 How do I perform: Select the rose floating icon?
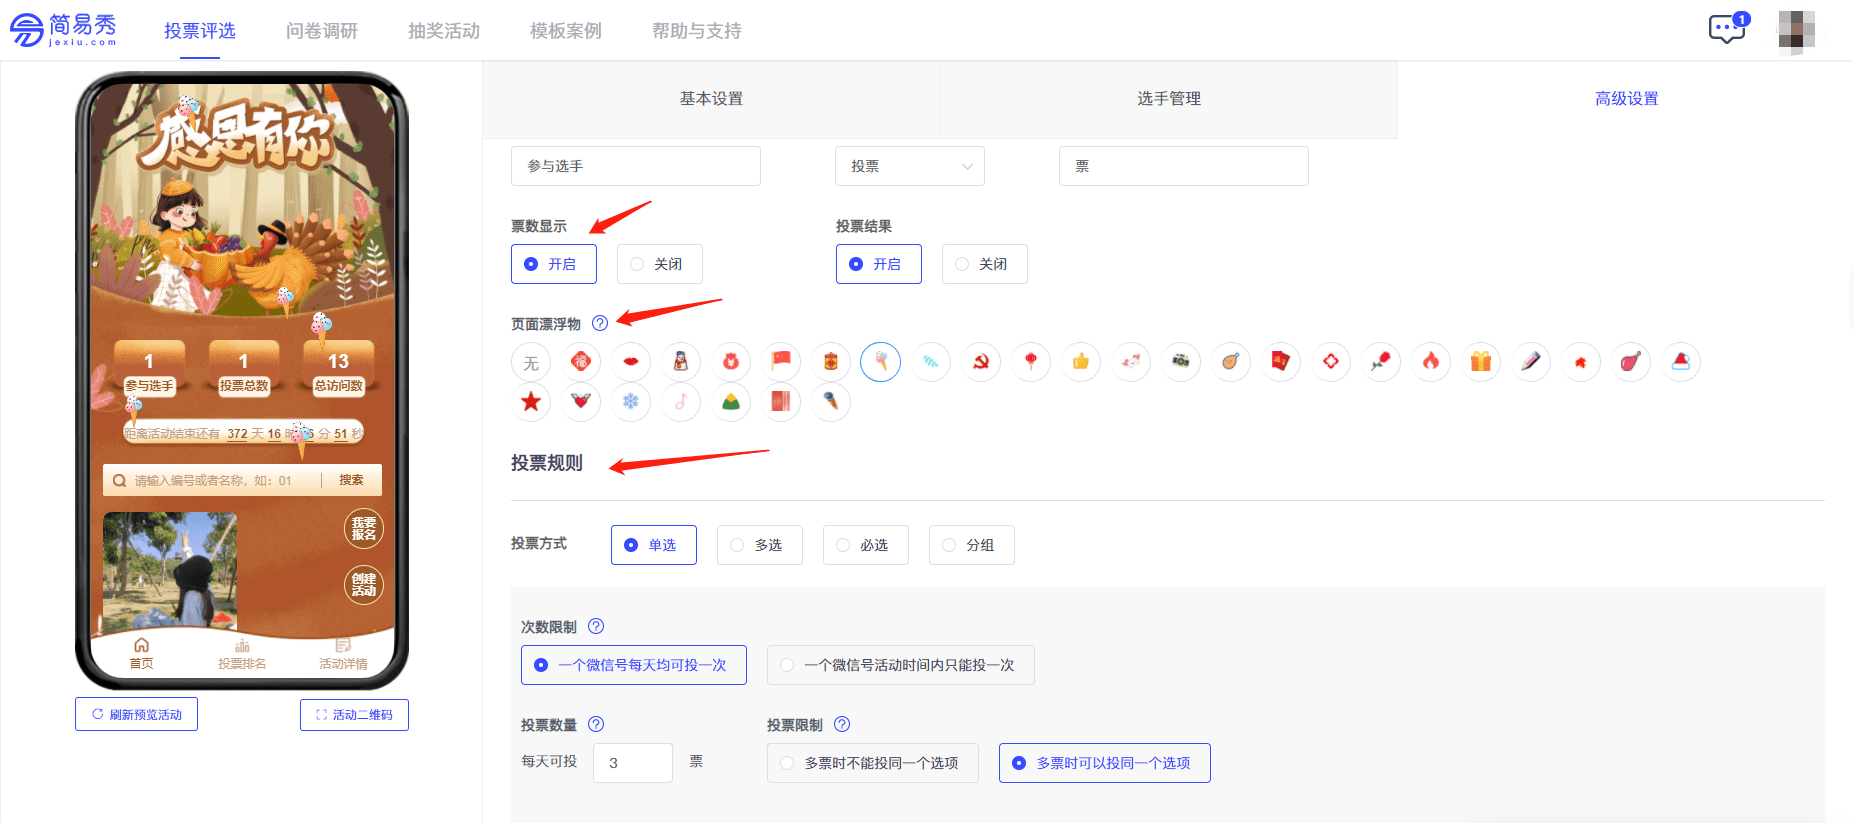pos(1381,362)
